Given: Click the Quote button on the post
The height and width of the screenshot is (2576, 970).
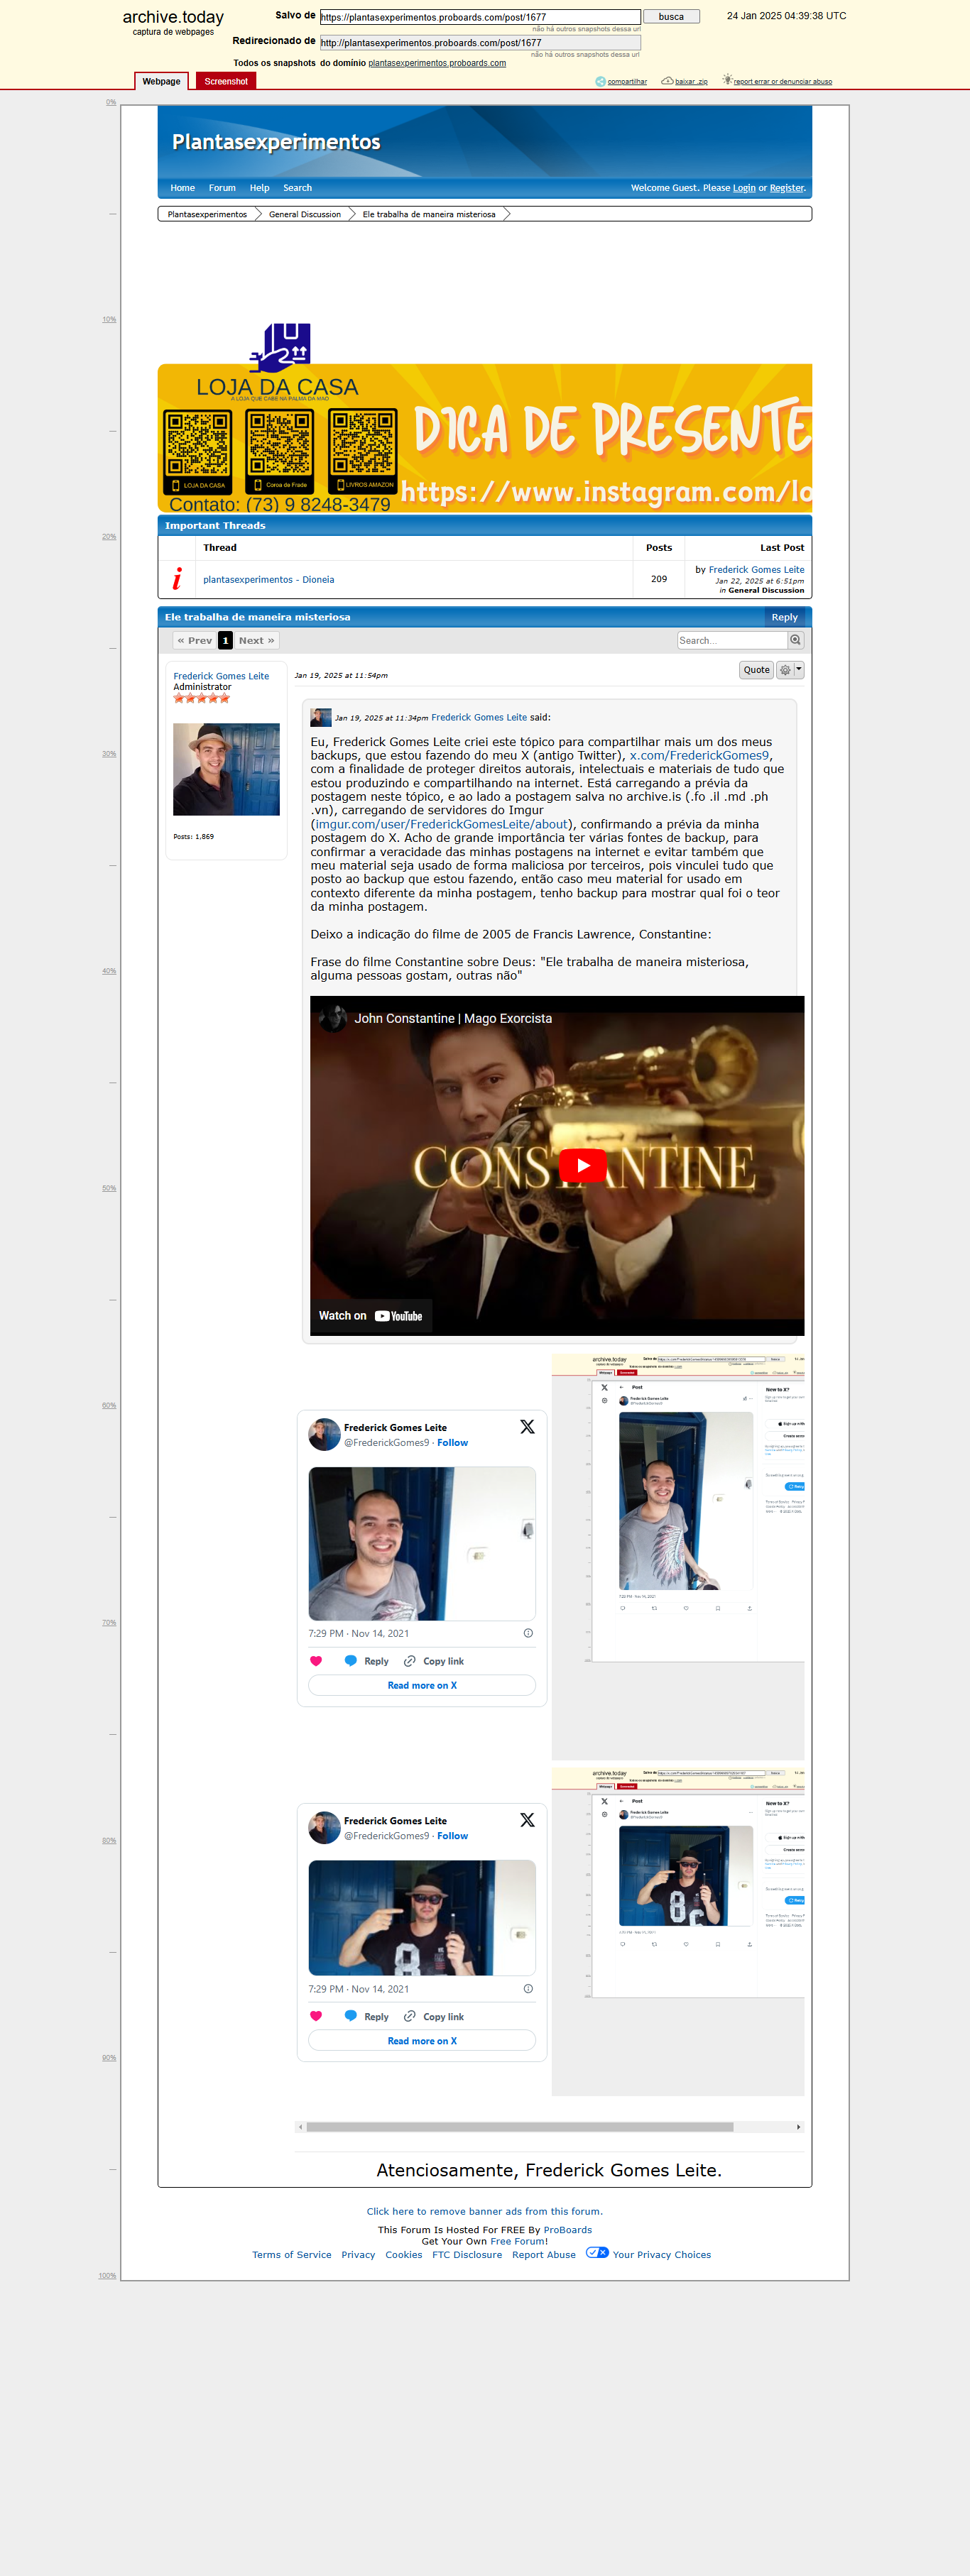Looking at the screenshot, I should (757, 670).
